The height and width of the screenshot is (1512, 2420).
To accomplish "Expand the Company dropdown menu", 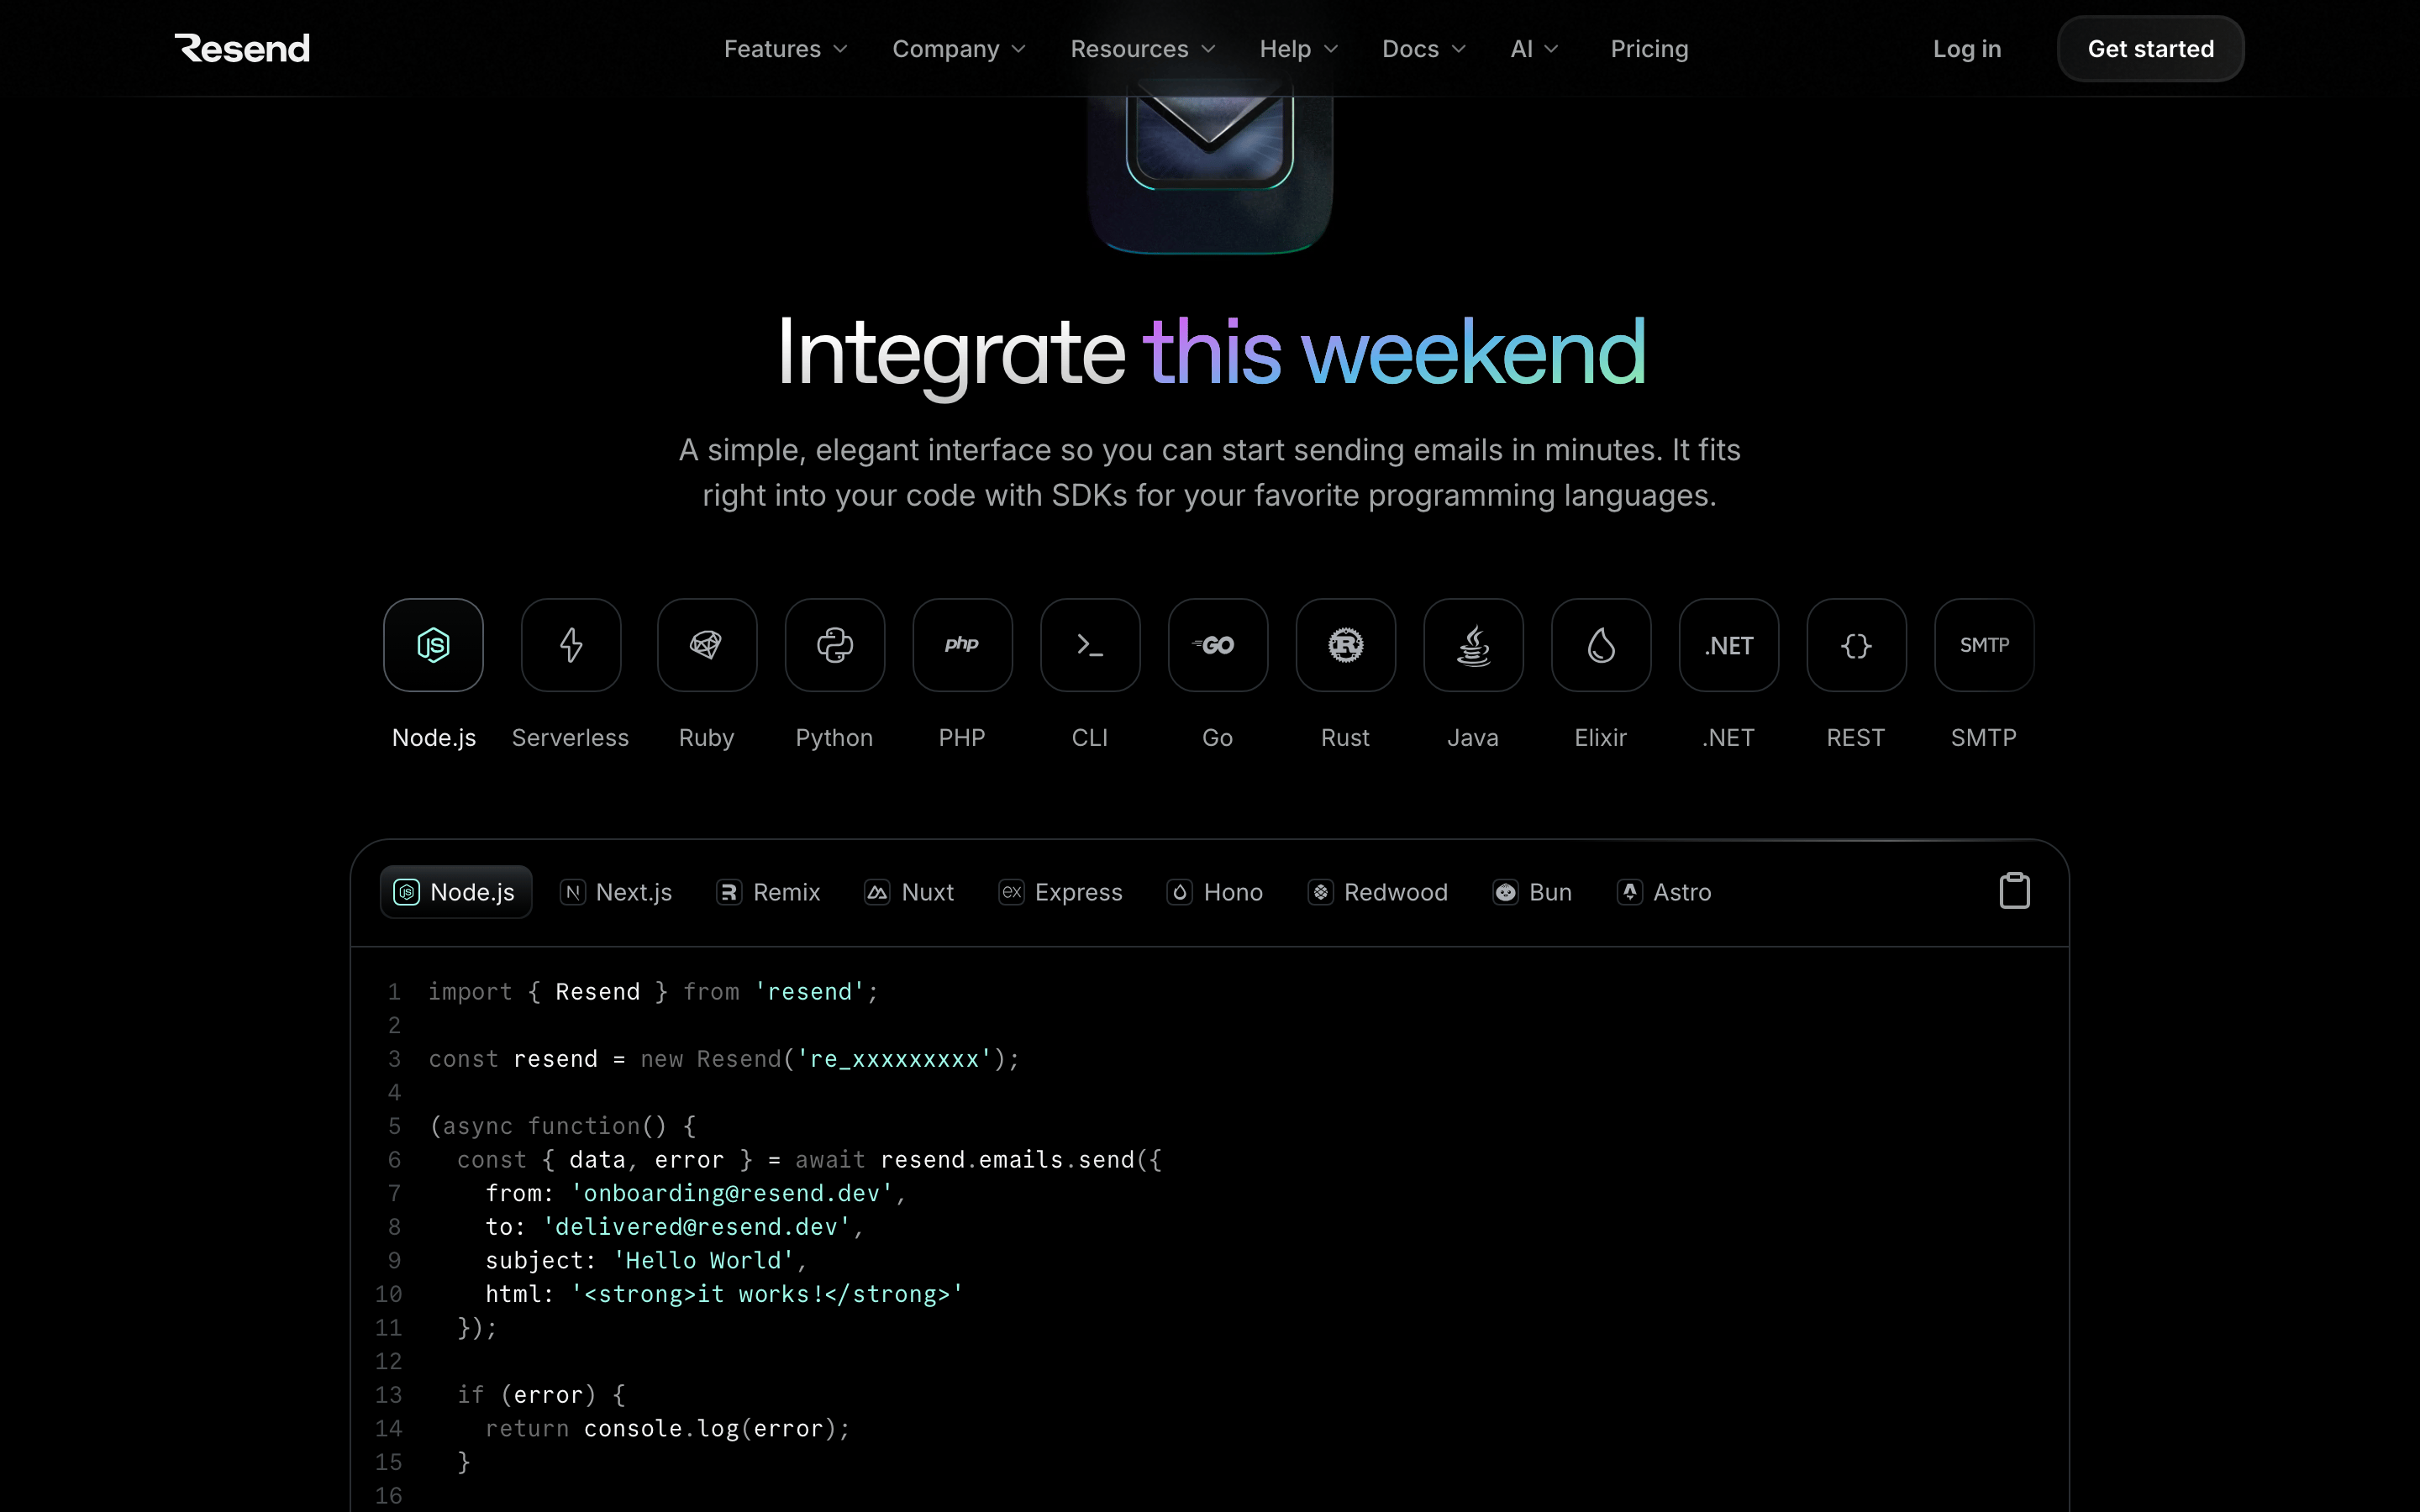I will click(x=959, y=49).
